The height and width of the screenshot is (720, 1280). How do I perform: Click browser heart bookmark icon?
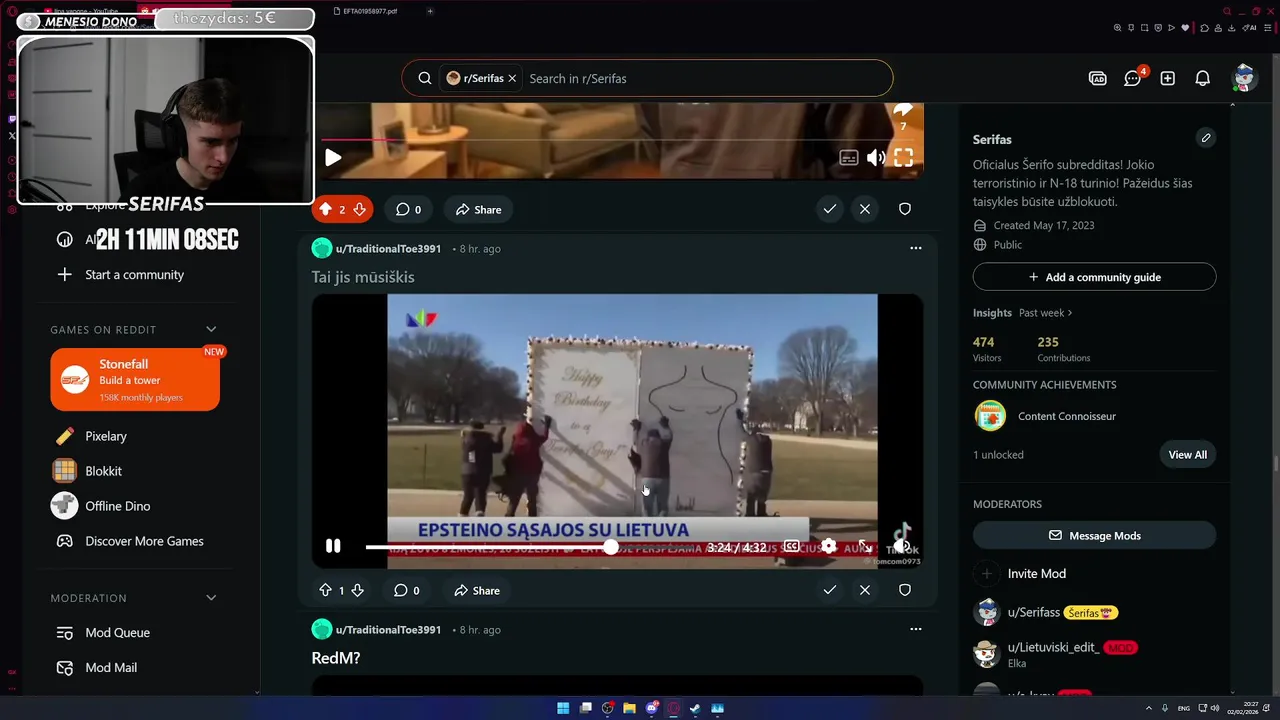pyautogui.click(x=1185, y=28)
